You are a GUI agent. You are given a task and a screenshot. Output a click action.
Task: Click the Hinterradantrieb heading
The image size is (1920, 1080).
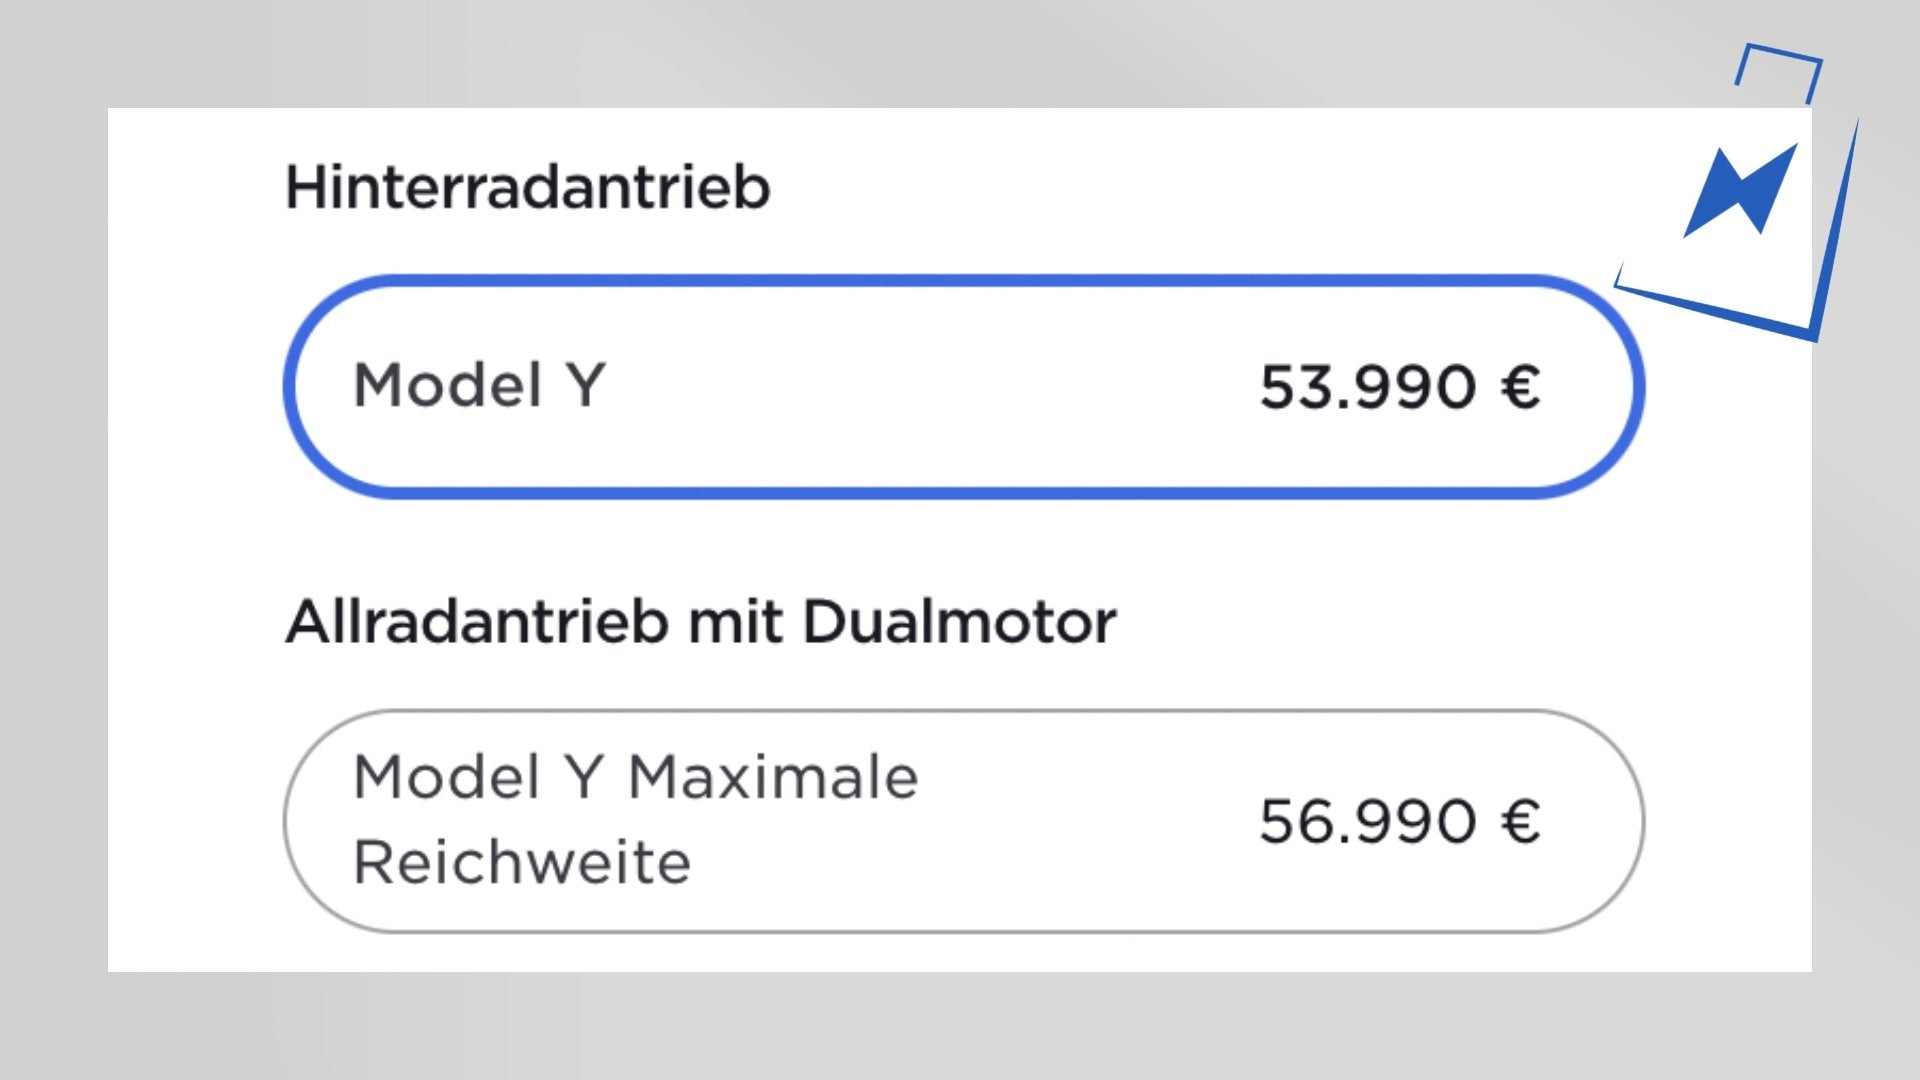click(x=527, y=187)
